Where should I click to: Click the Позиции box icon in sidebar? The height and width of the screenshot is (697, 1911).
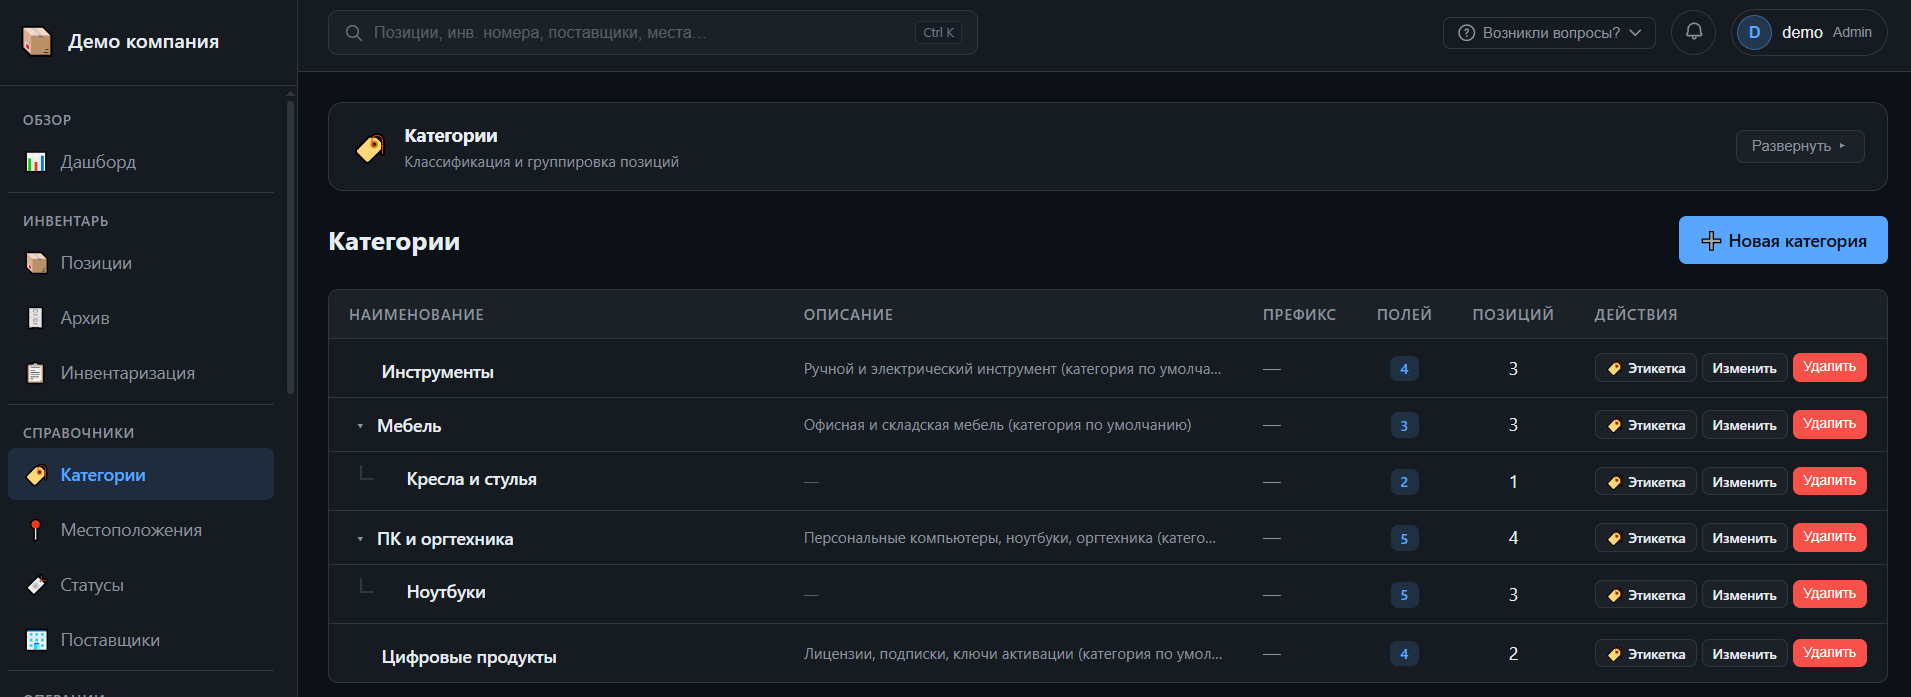pos(36,263)
